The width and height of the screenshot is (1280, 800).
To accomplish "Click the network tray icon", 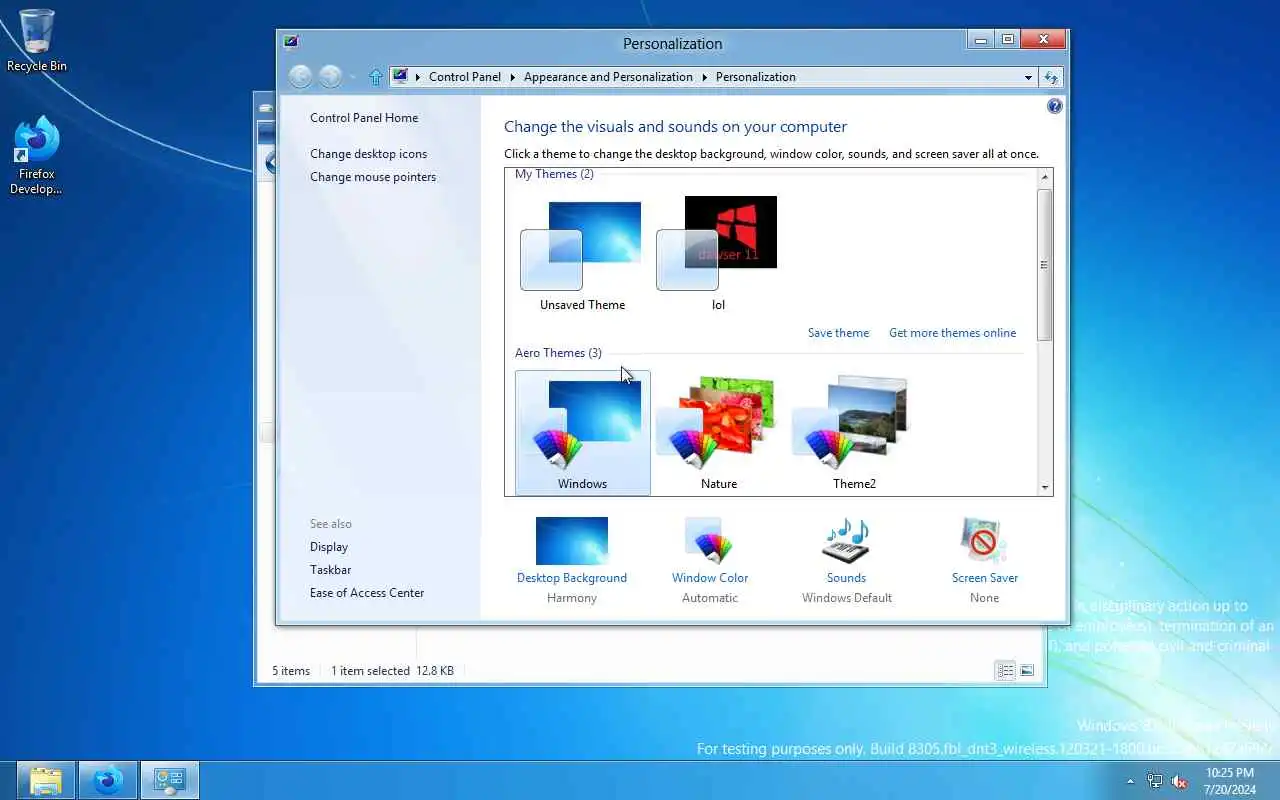I will (x=1155, y=781).
